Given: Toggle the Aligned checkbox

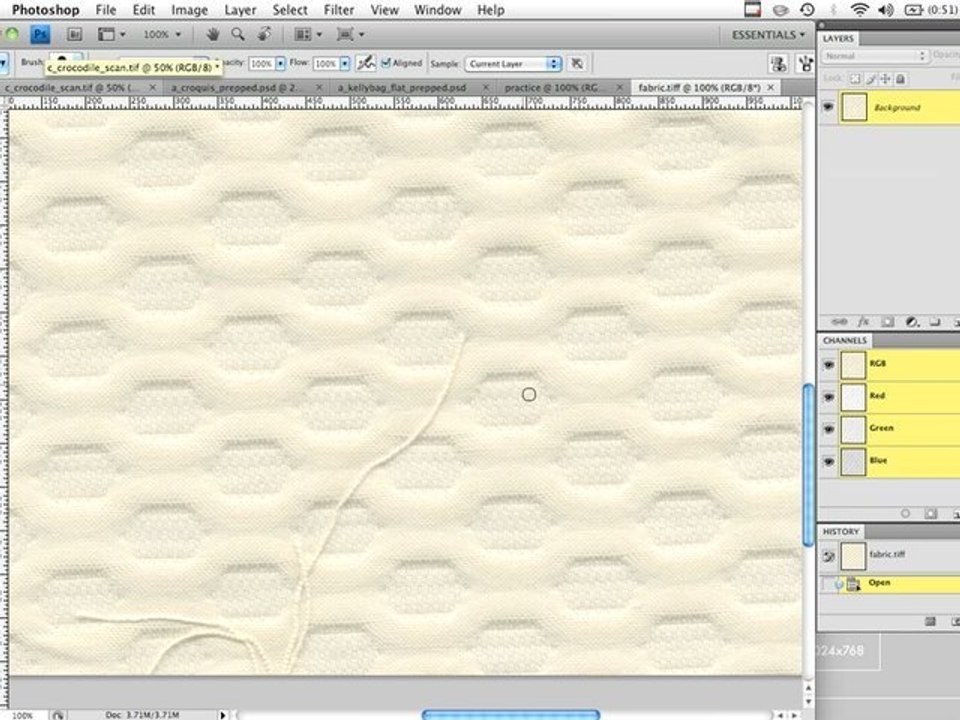Looking at the screenshot, I should click(386, 62).
